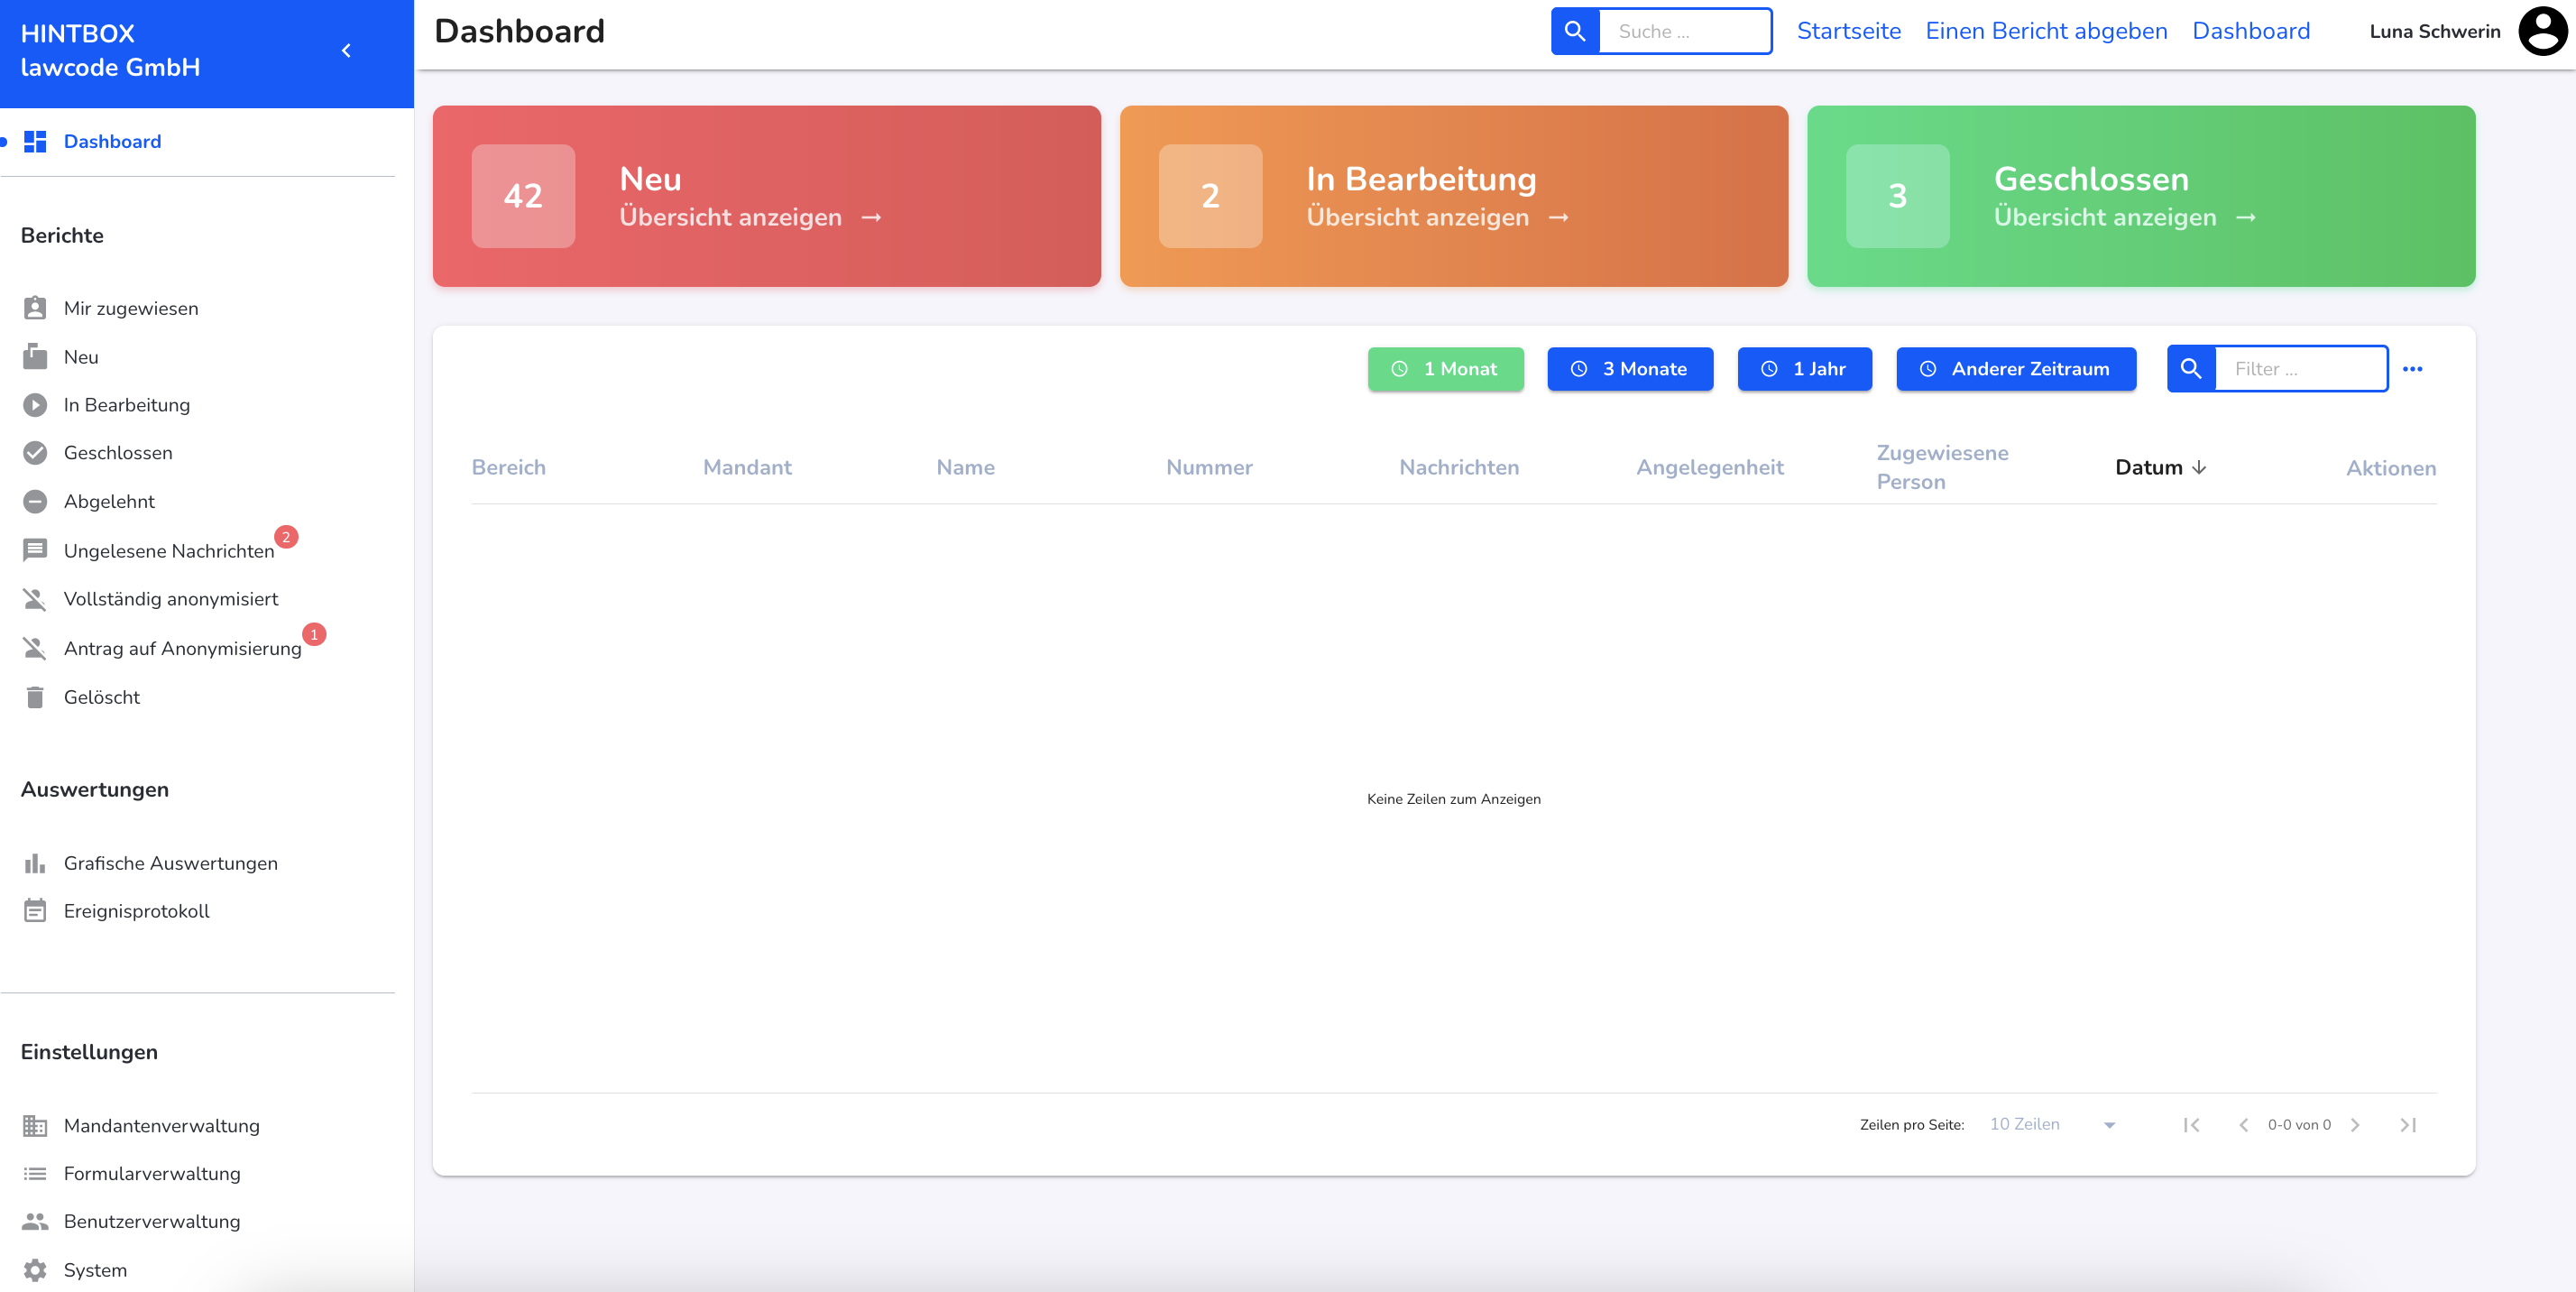Open Antrag auf Anonymisierung entry

[x=183, y=649]
